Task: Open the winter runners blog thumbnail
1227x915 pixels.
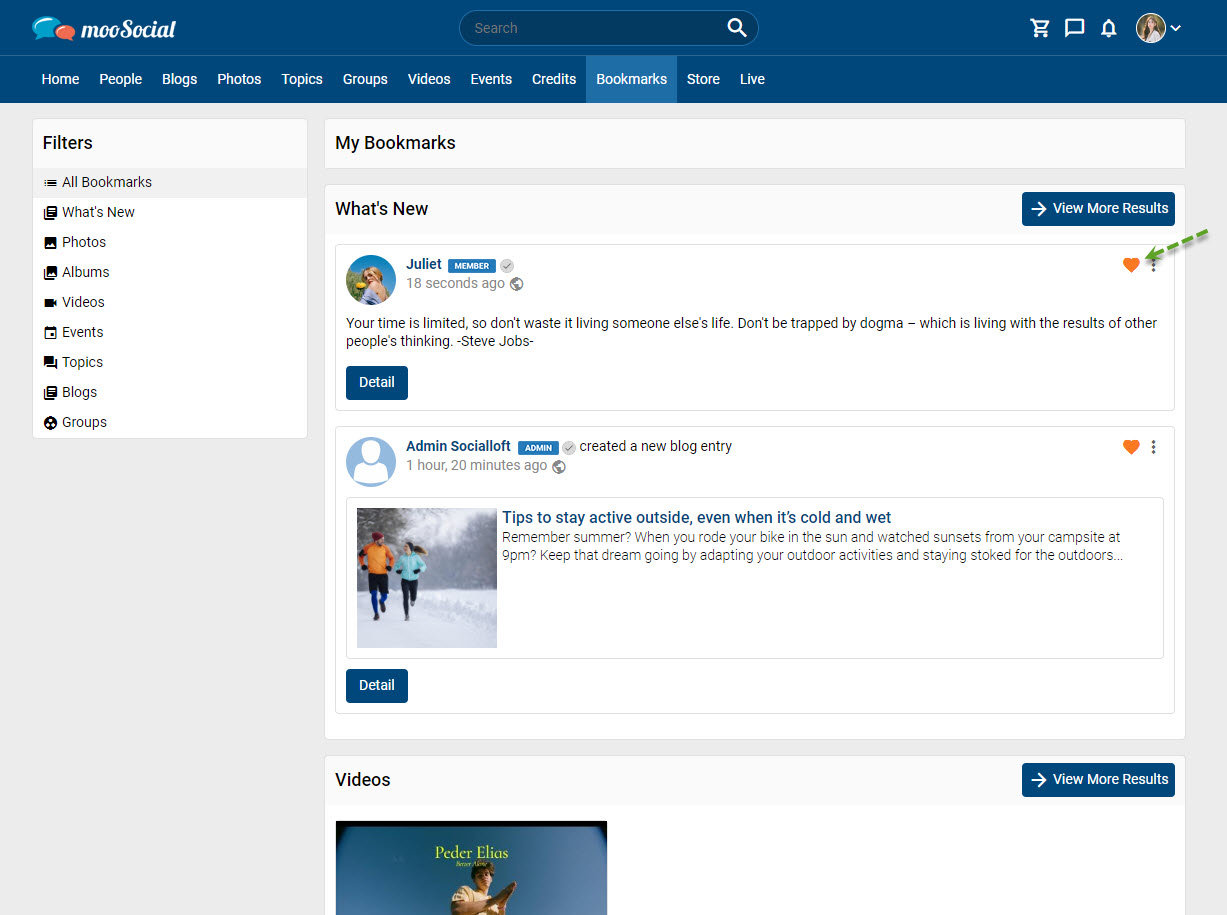Action: click(x=427, y=578)
